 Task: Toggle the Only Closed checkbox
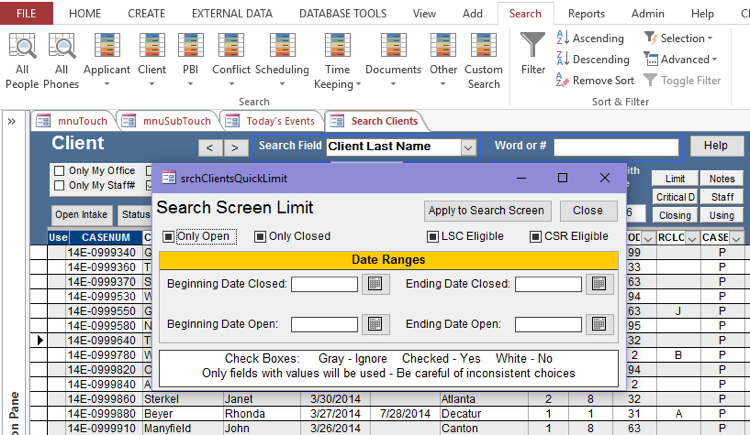(260, 236)
